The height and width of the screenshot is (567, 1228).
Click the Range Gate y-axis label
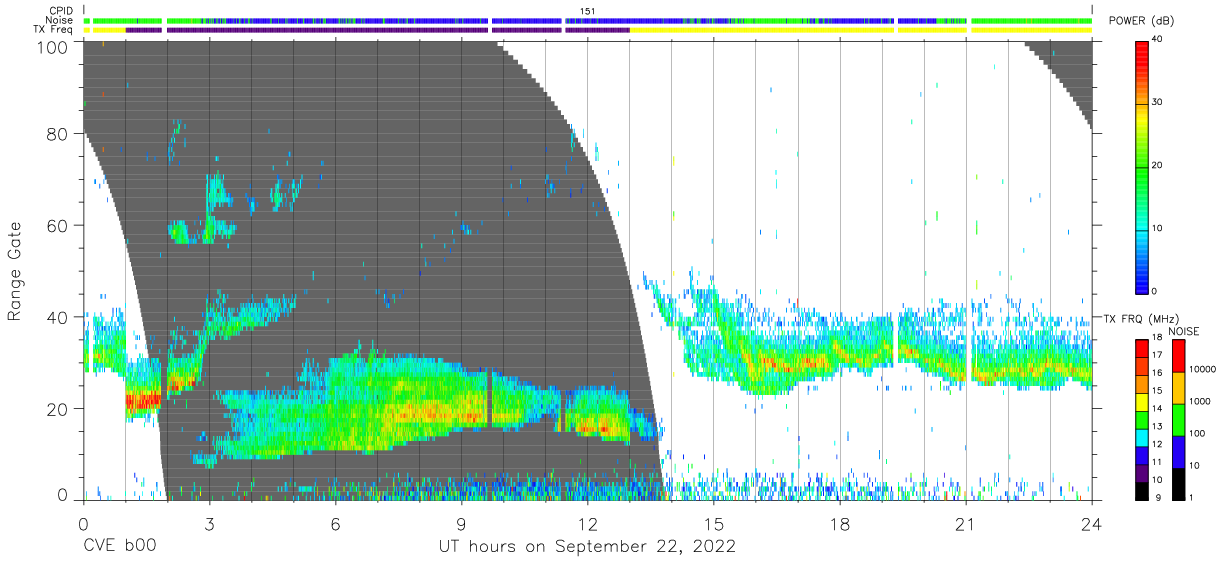point(15,270)
